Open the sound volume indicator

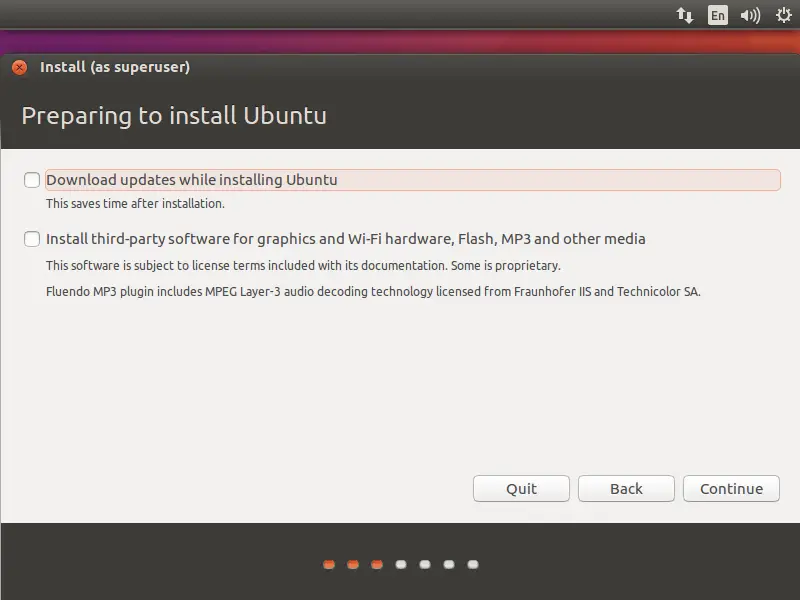tap(750, 15)
